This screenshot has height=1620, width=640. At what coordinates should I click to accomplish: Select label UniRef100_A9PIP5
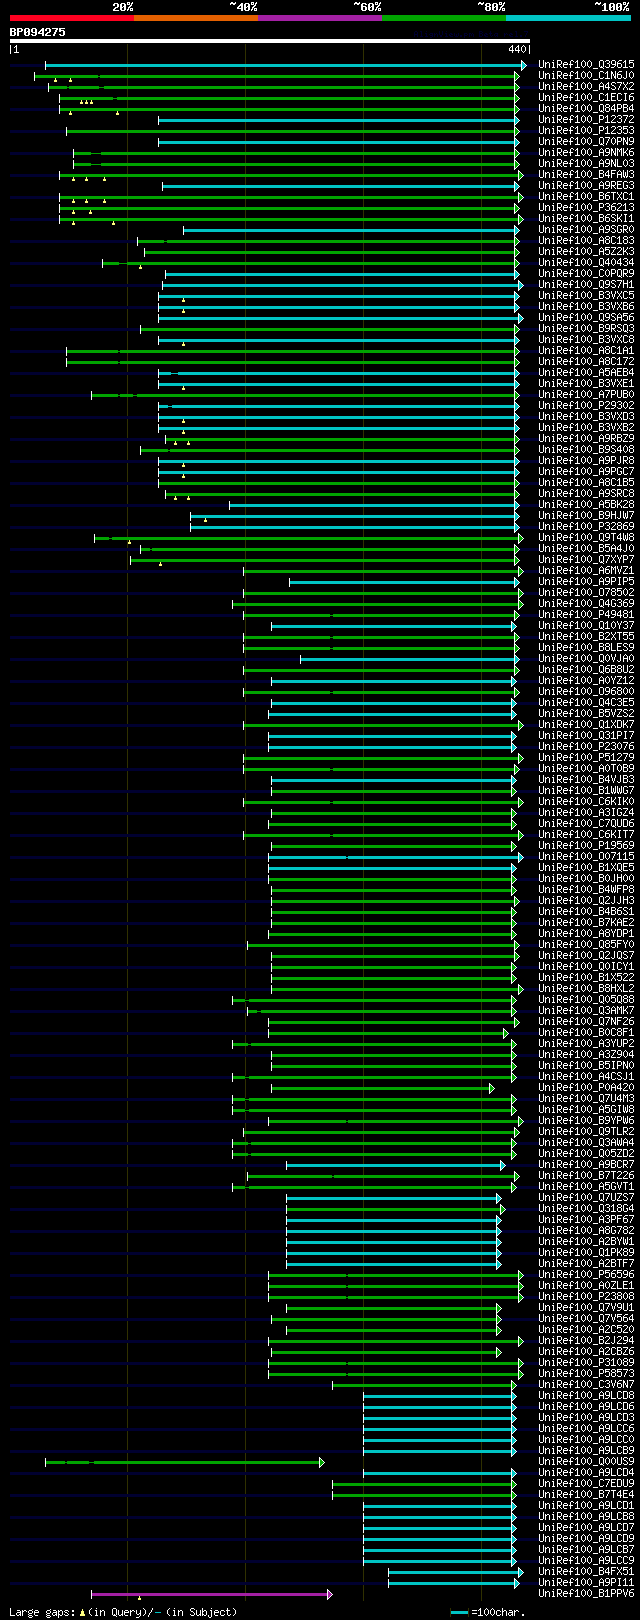(x=586, y=581)
